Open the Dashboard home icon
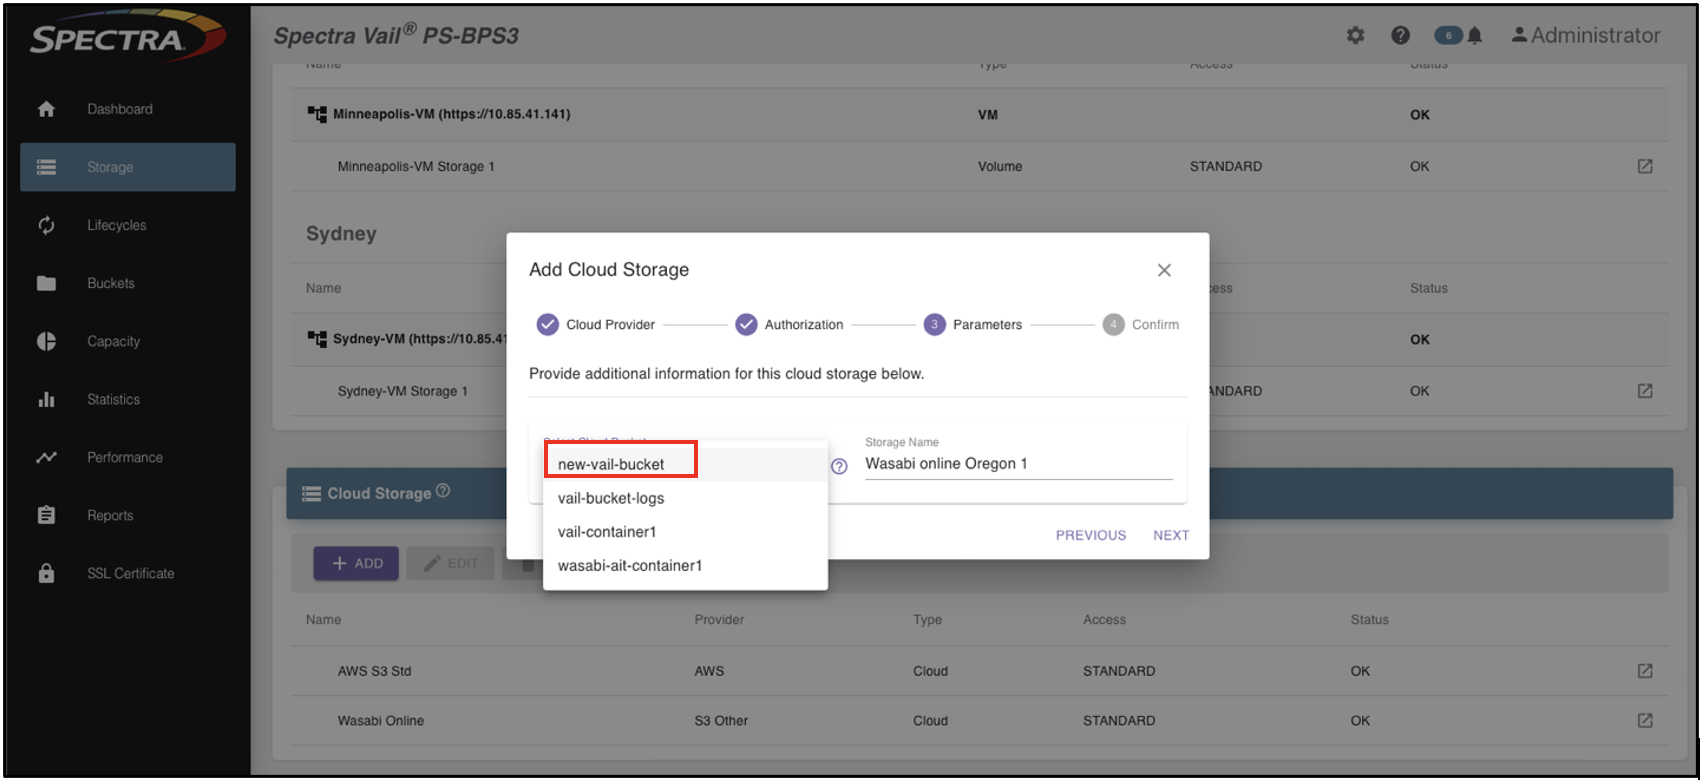The image size is (1704, 784). pyautogui.click(x=46, y=109)
